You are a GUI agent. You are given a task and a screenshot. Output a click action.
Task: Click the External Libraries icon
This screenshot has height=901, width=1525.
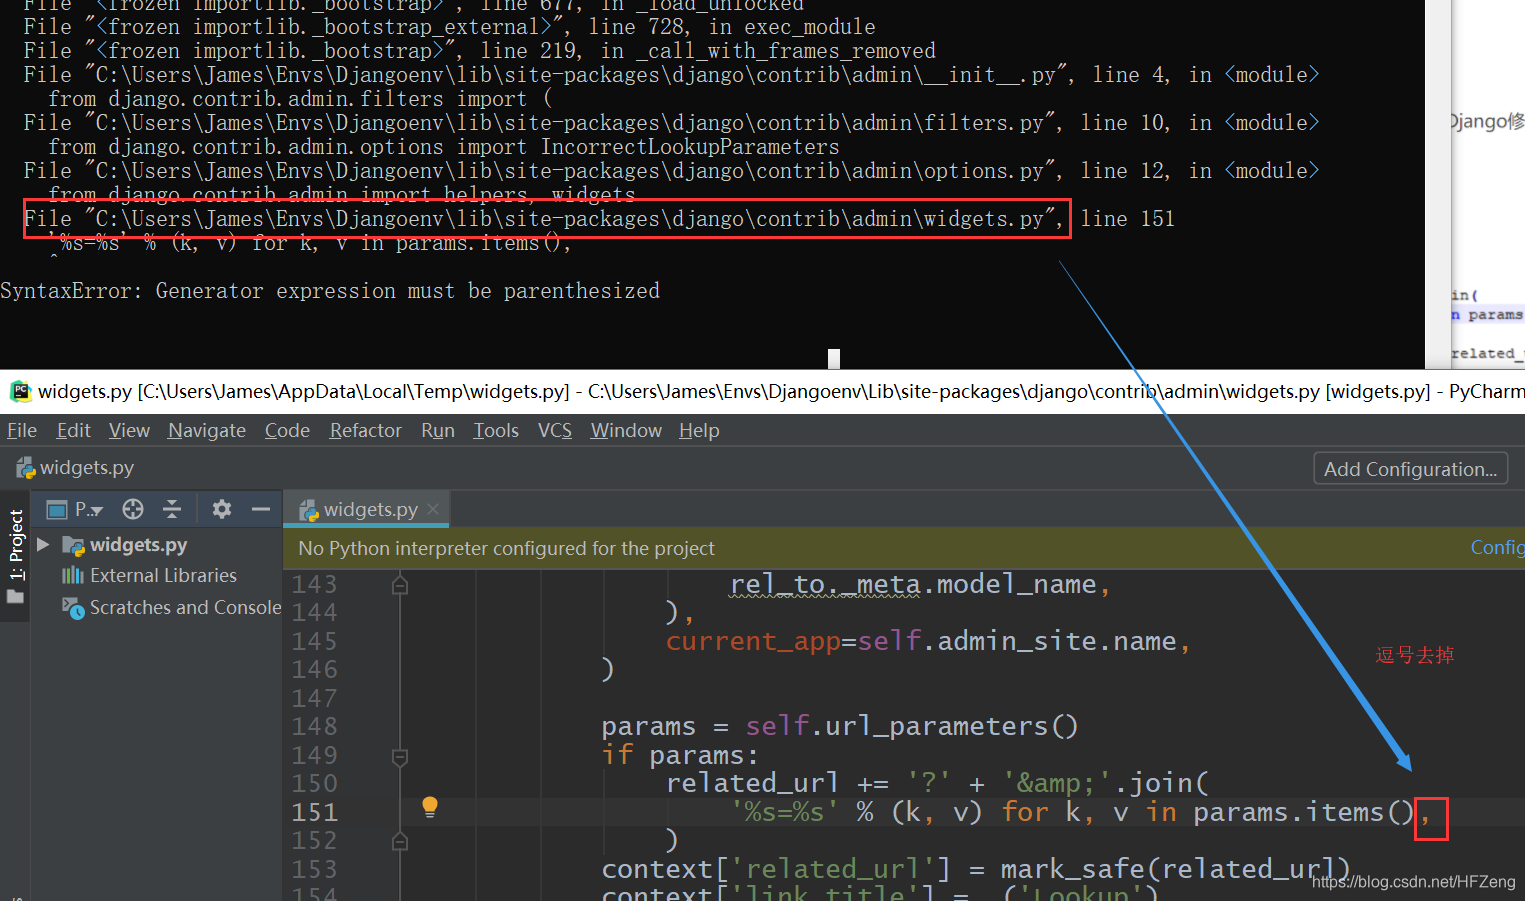(x=73, y=575)
